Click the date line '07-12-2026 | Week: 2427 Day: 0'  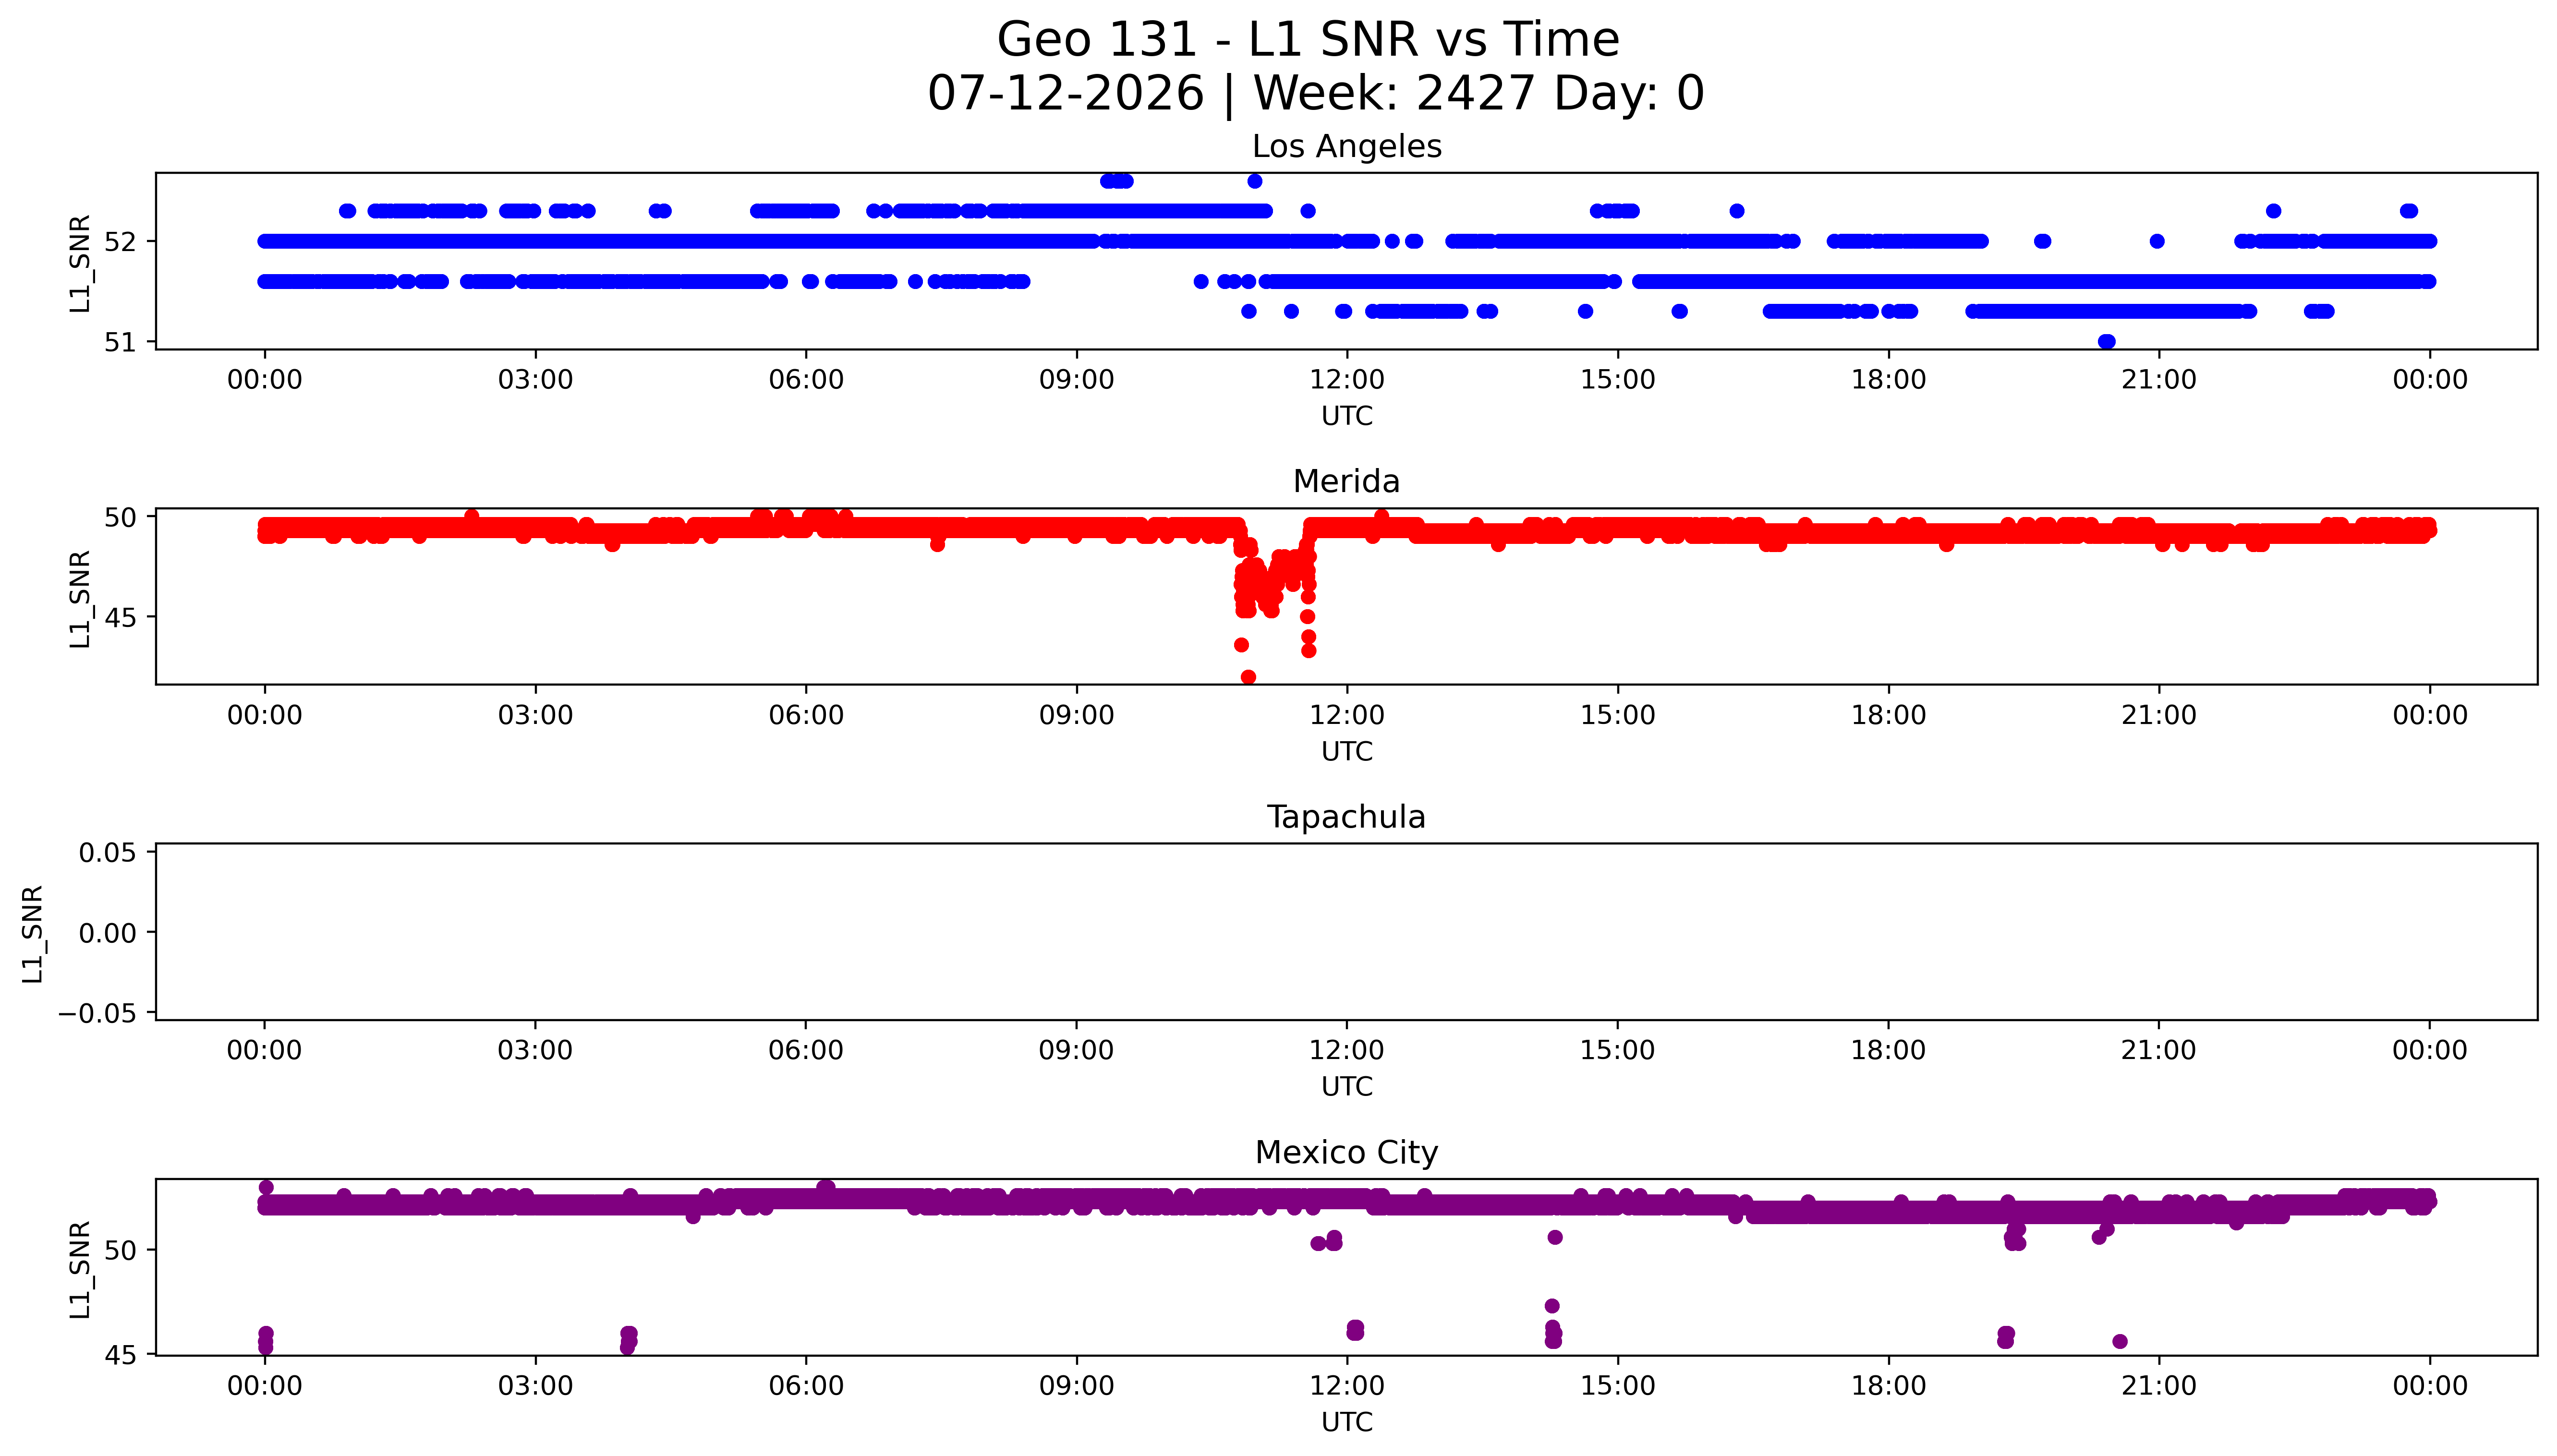point(1315,94)
